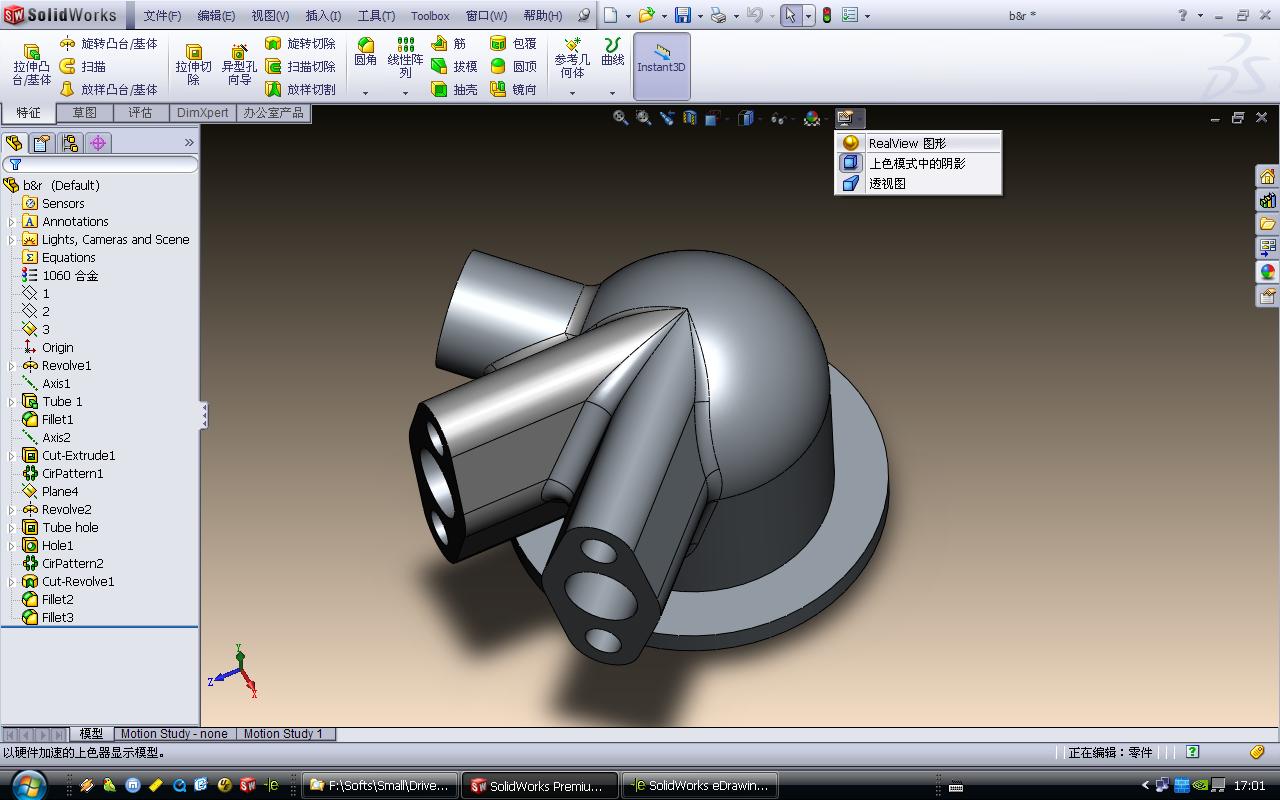Open Display Style cube dropdown
The width and height of the screenshot is (1280, 800).
tap(747, 118)
